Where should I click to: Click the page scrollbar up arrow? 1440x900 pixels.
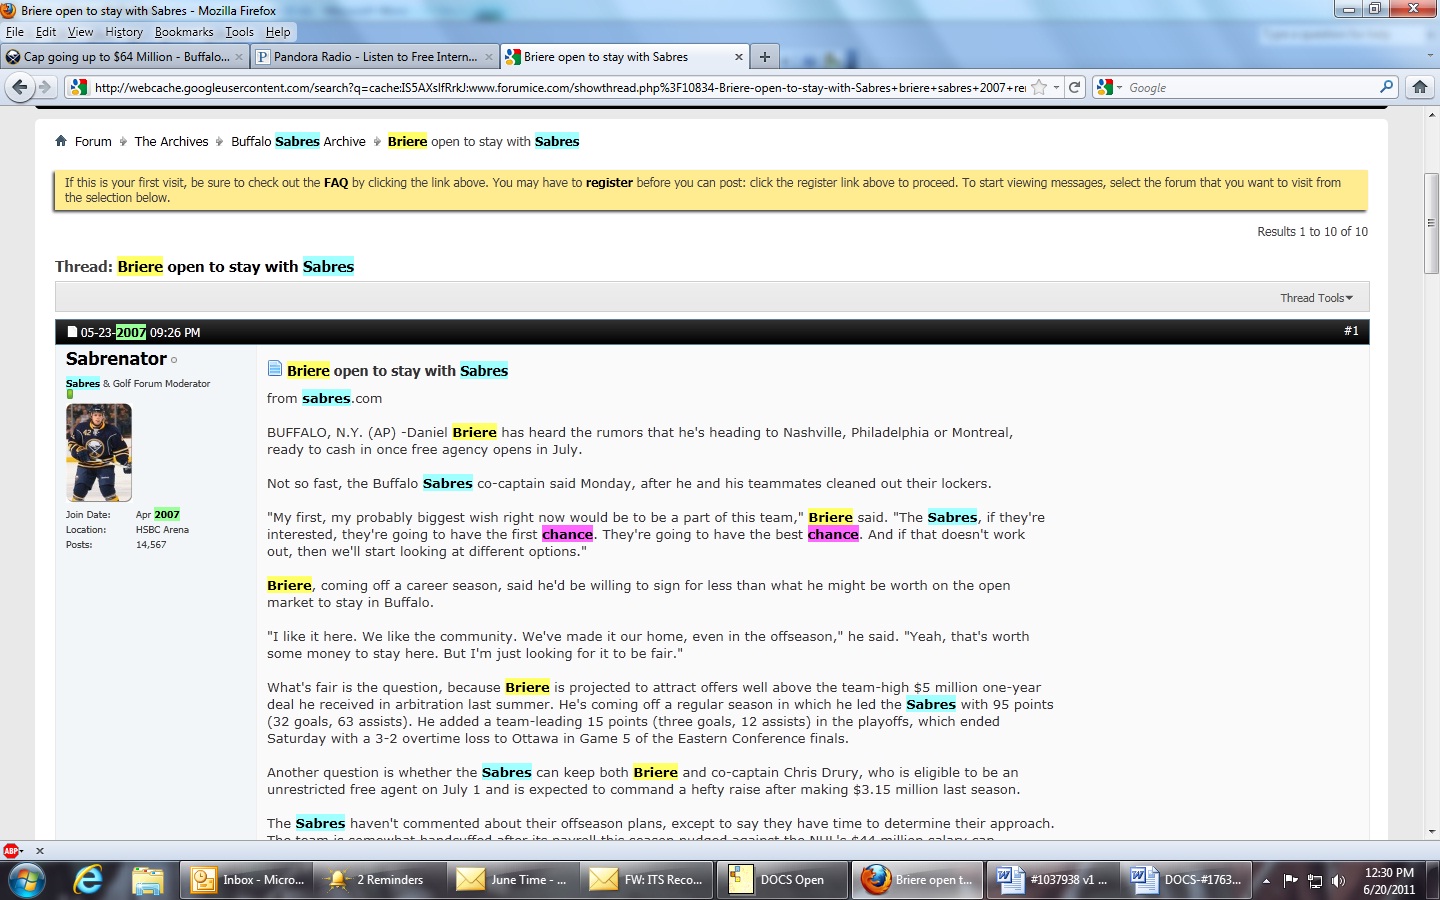1431,116
